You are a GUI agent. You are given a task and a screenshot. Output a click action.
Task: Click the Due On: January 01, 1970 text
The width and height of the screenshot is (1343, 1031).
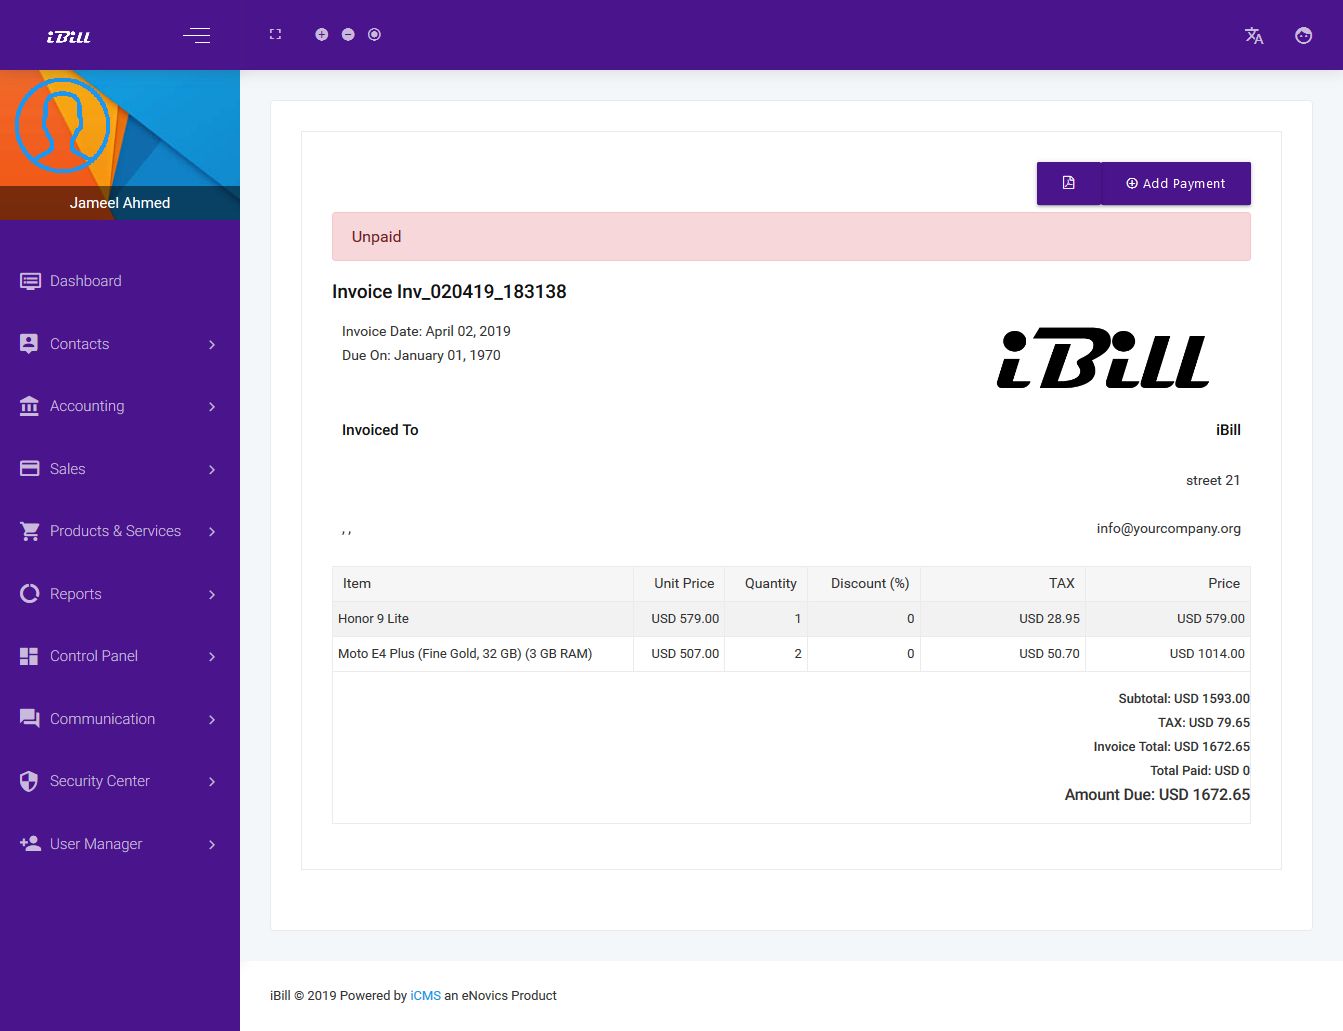(421, 355)
